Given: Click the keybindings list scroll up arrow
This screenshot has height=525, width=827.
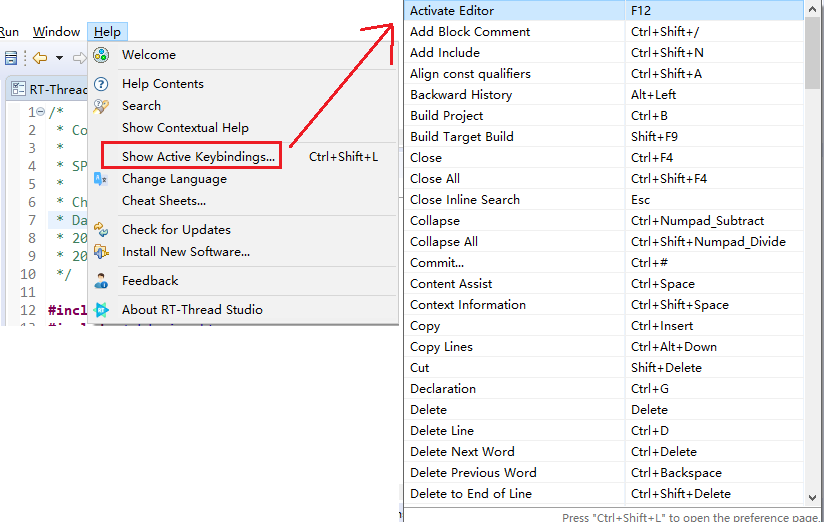Looking at the screenshot, I should (x=812, y=9).
